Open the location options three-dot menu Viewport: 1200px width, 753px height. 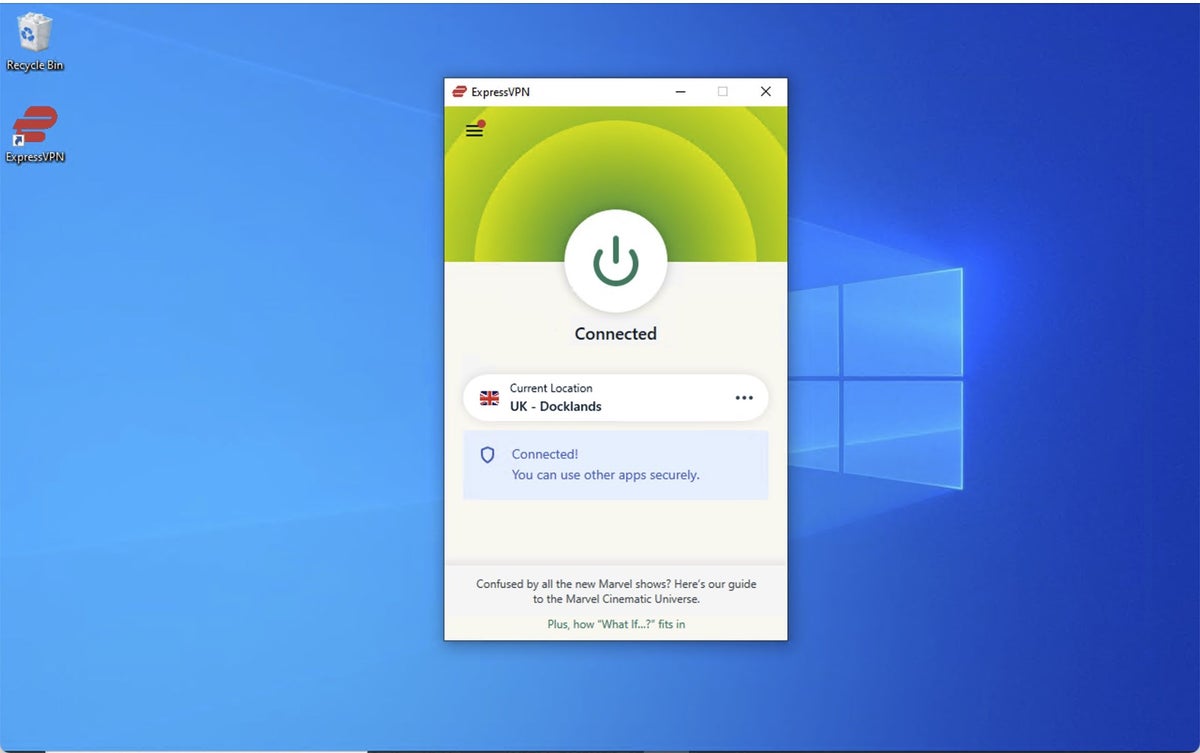[744, 398]
